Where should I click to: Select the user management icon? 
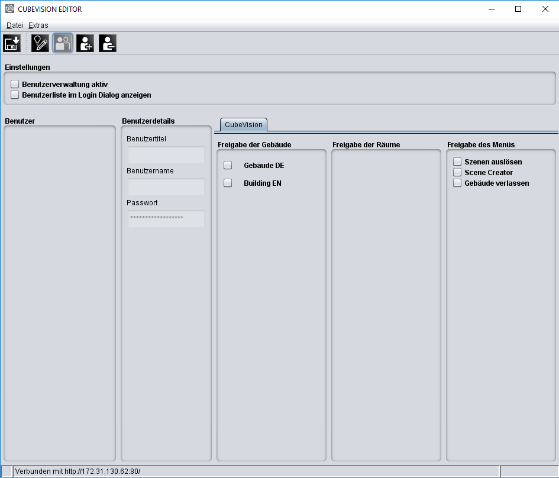(x=63, y=43)
